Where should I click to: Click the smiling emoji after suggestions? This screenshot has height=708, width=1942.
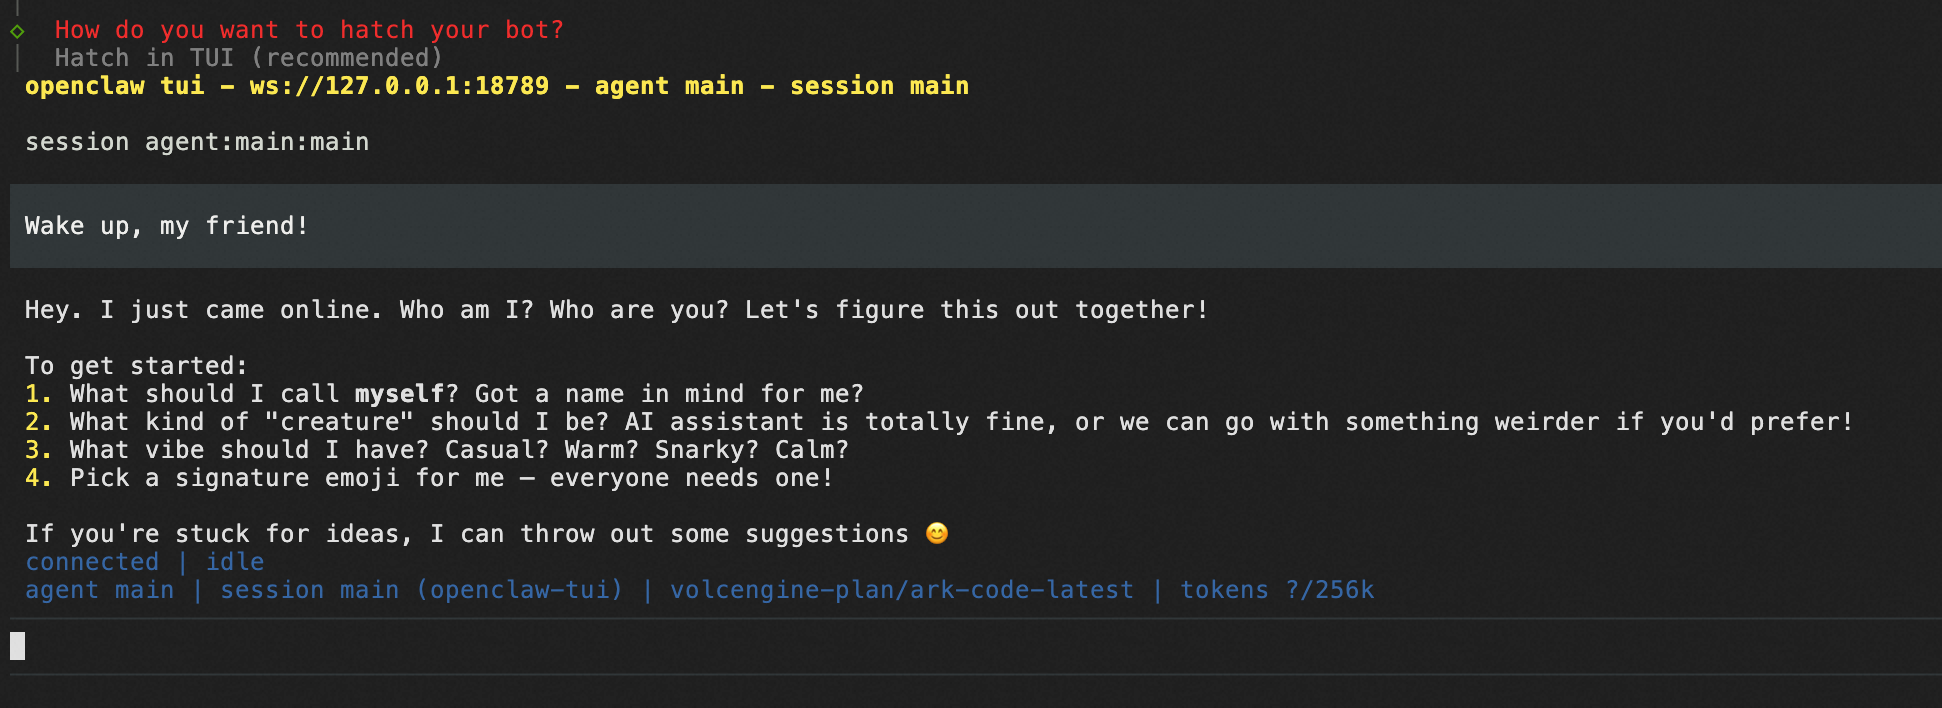pyautogui.click(x=936, y=534)
